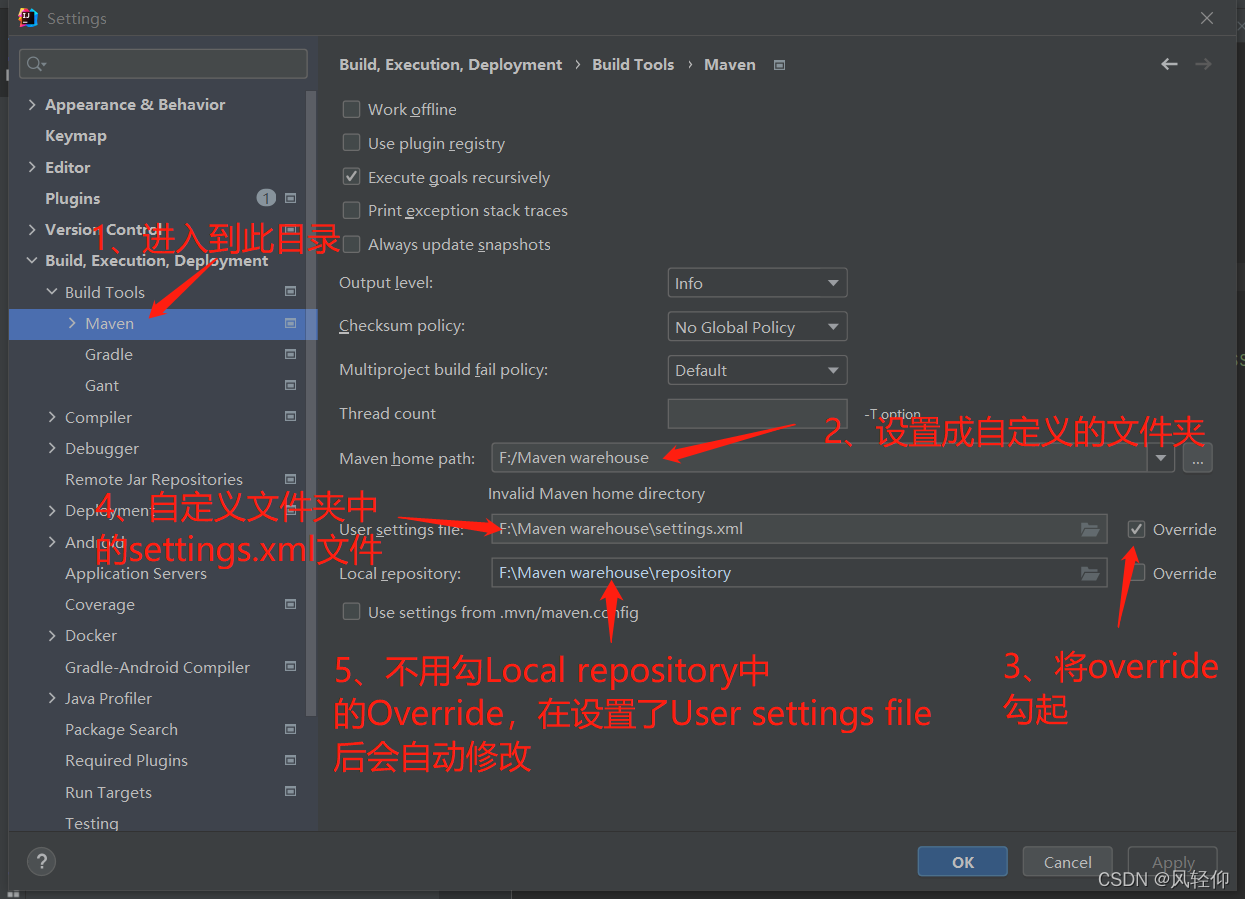Click the IntelliJ icon in the title bar
This screenshot has width=1245, height=899.
click(28, 18)
